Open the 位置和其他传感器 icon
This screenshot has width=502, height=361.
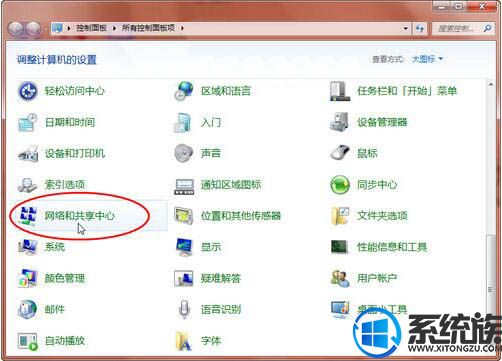pyautogui.click(x=184, y=216)
